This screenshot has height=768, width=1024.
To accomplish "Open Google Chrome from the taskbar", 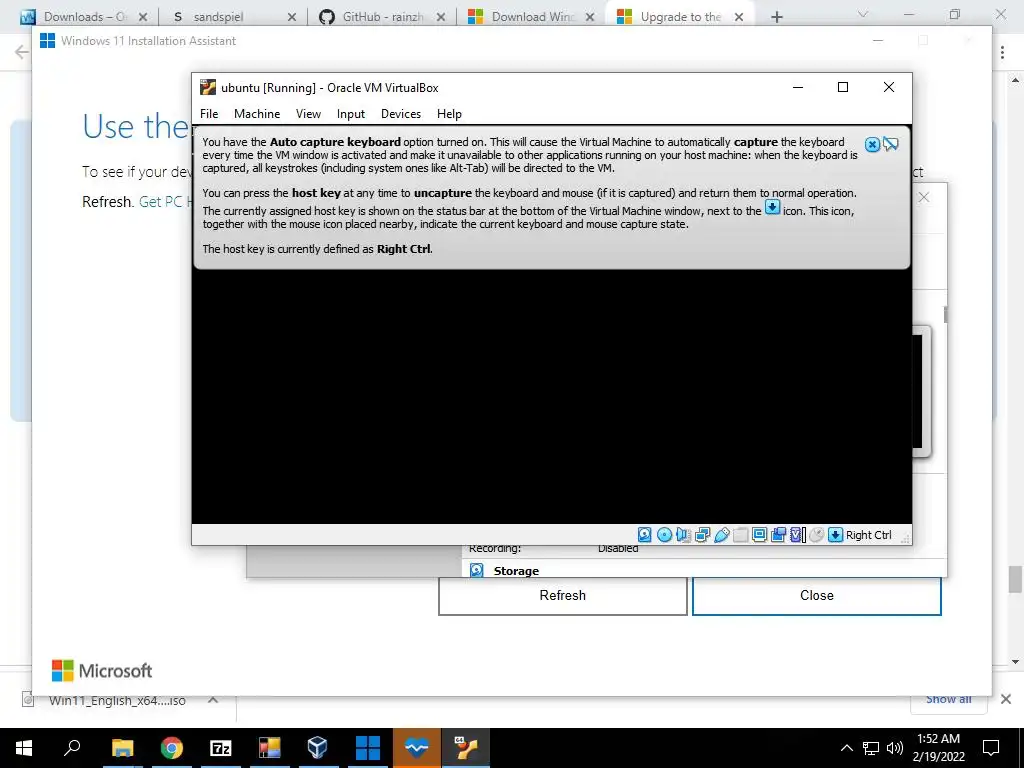I will (172, 748).
